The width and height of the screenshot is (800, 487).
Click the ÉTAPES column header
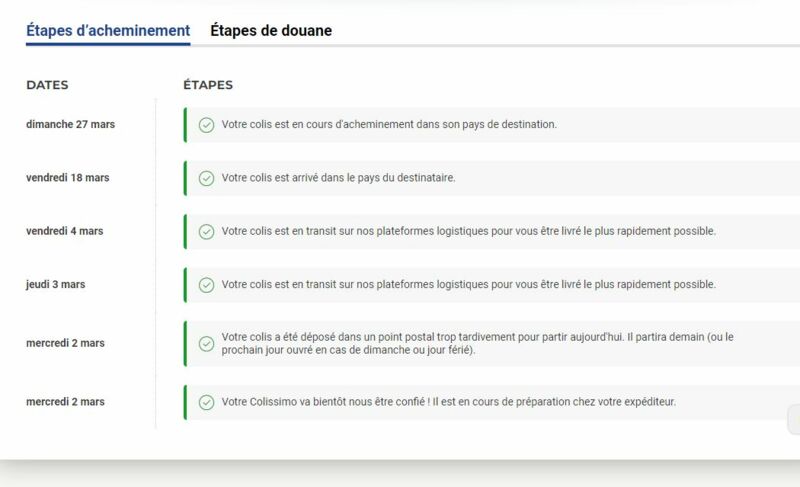[x=208, y=85]
